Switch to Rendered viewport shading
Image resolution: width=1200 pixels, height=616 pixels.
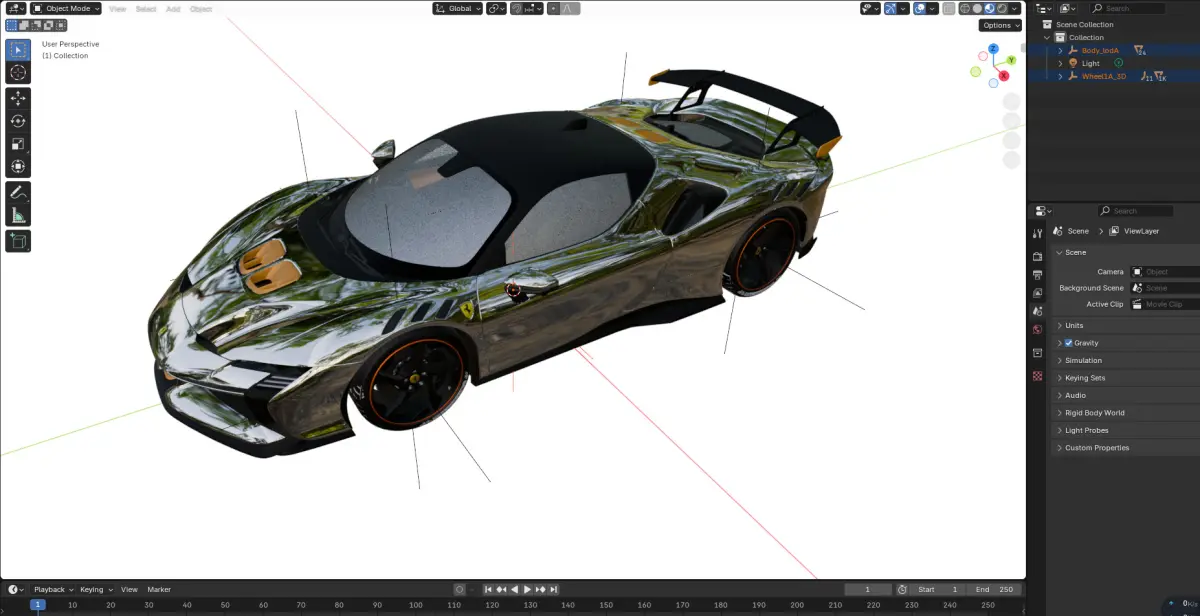click(x=1003, y=8)
